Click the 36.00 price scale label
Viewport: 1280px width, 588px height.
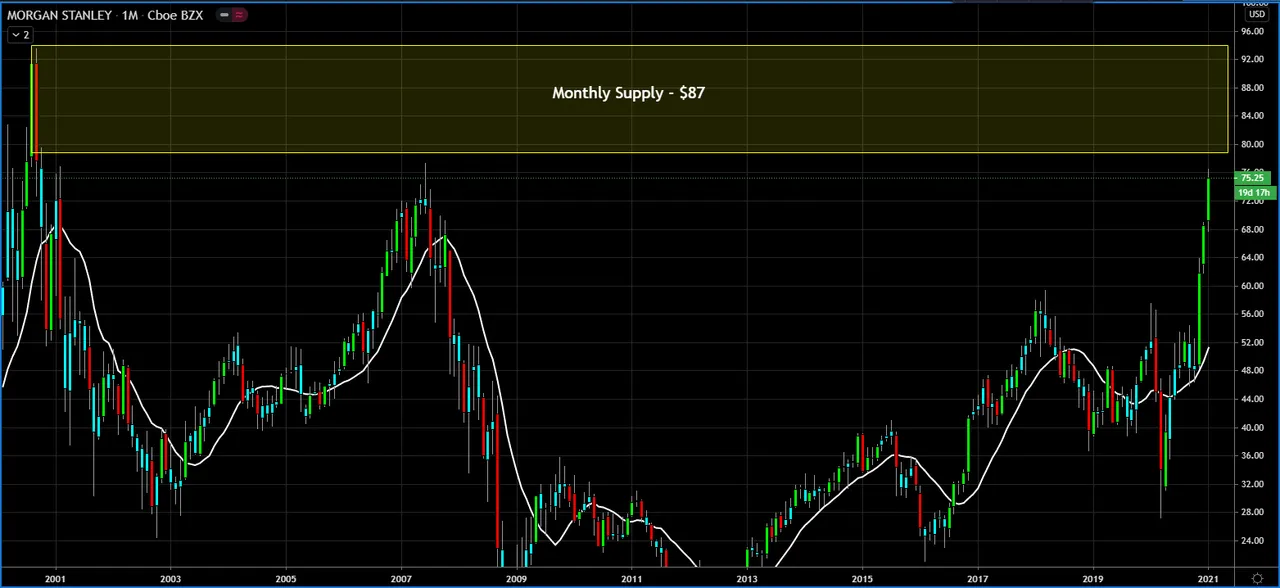tap(1252, 455)
